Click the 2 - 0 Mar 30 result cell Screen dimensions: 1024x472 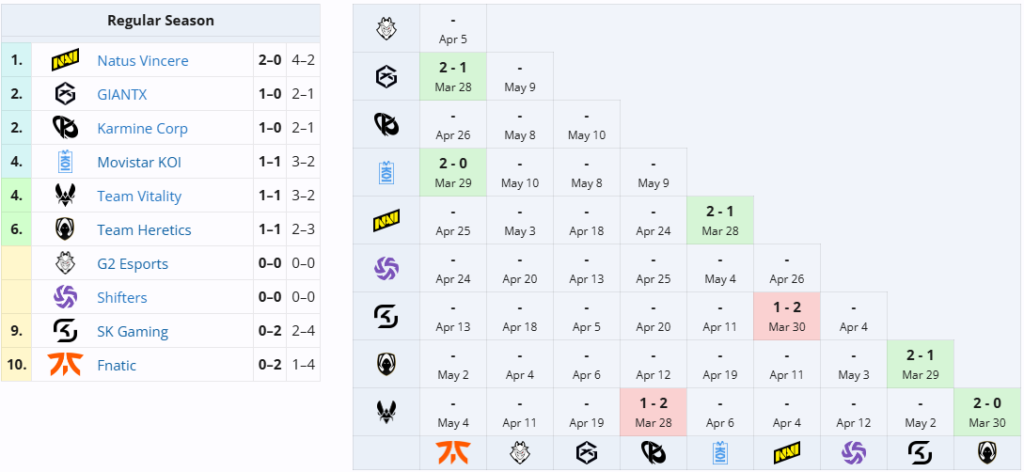[987, 412]
